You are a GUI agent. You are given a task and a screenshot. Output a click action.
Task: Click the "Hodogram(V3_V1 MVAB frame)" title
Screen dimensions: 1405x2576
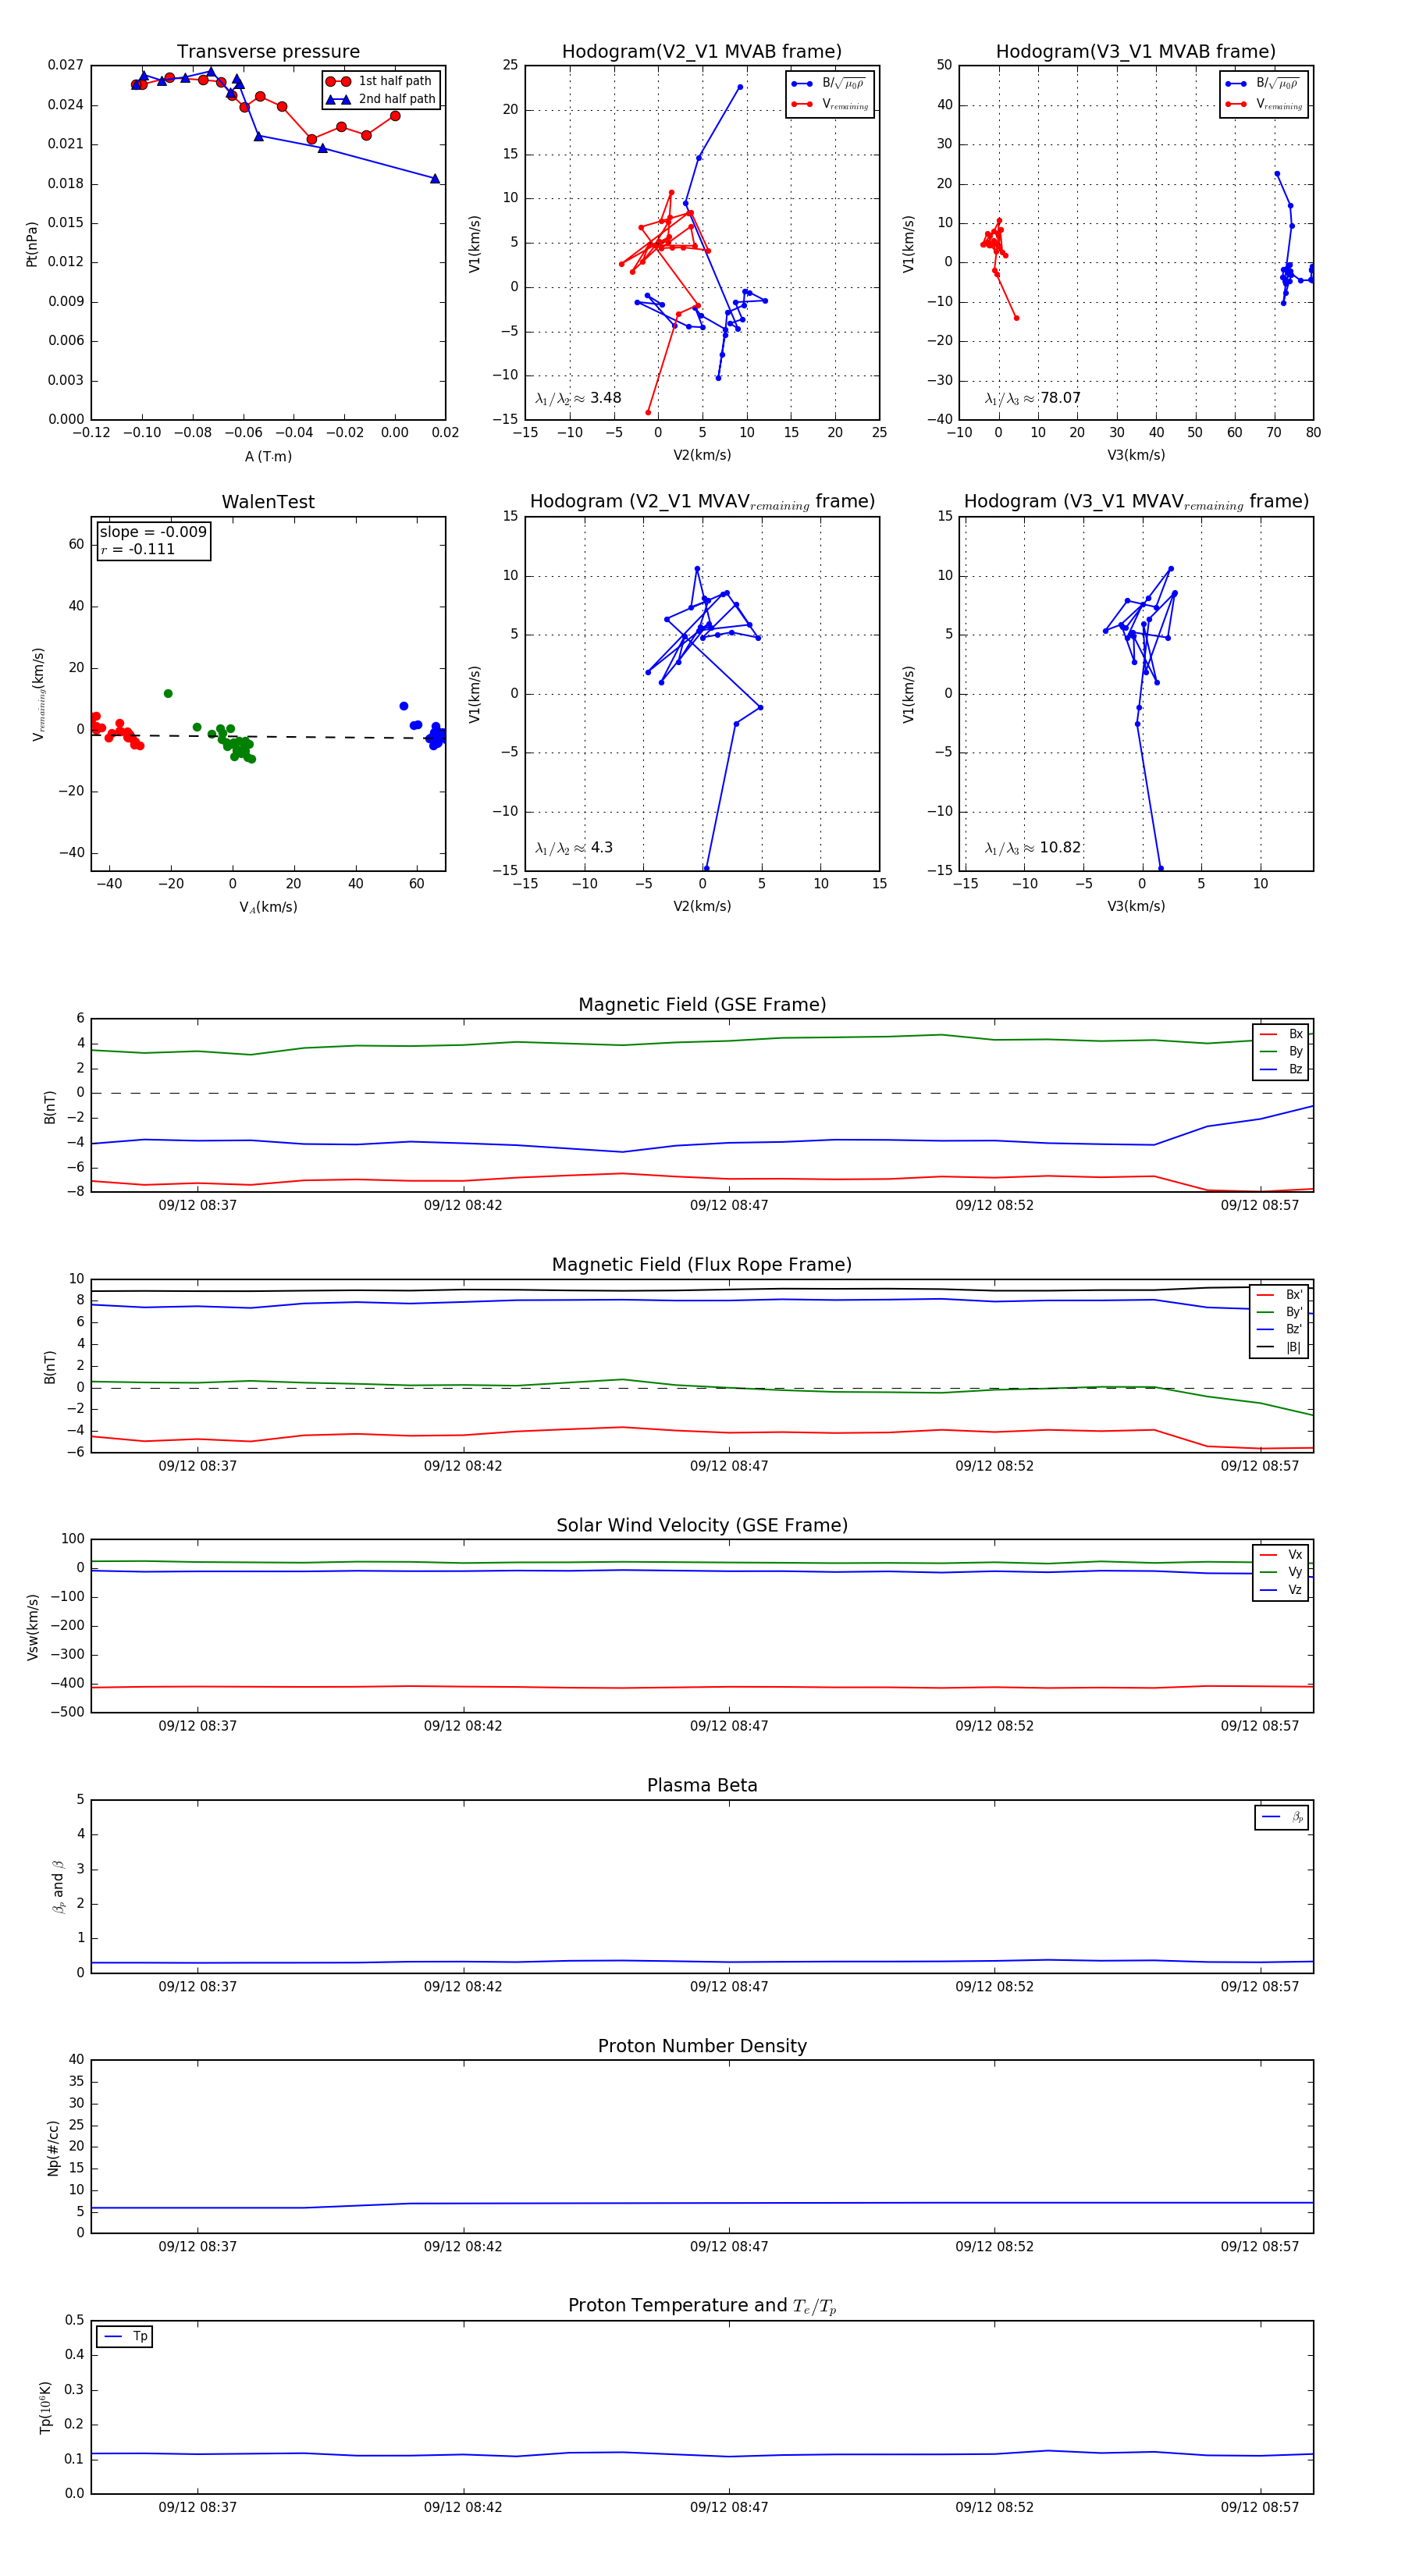tap(1136, 52)
